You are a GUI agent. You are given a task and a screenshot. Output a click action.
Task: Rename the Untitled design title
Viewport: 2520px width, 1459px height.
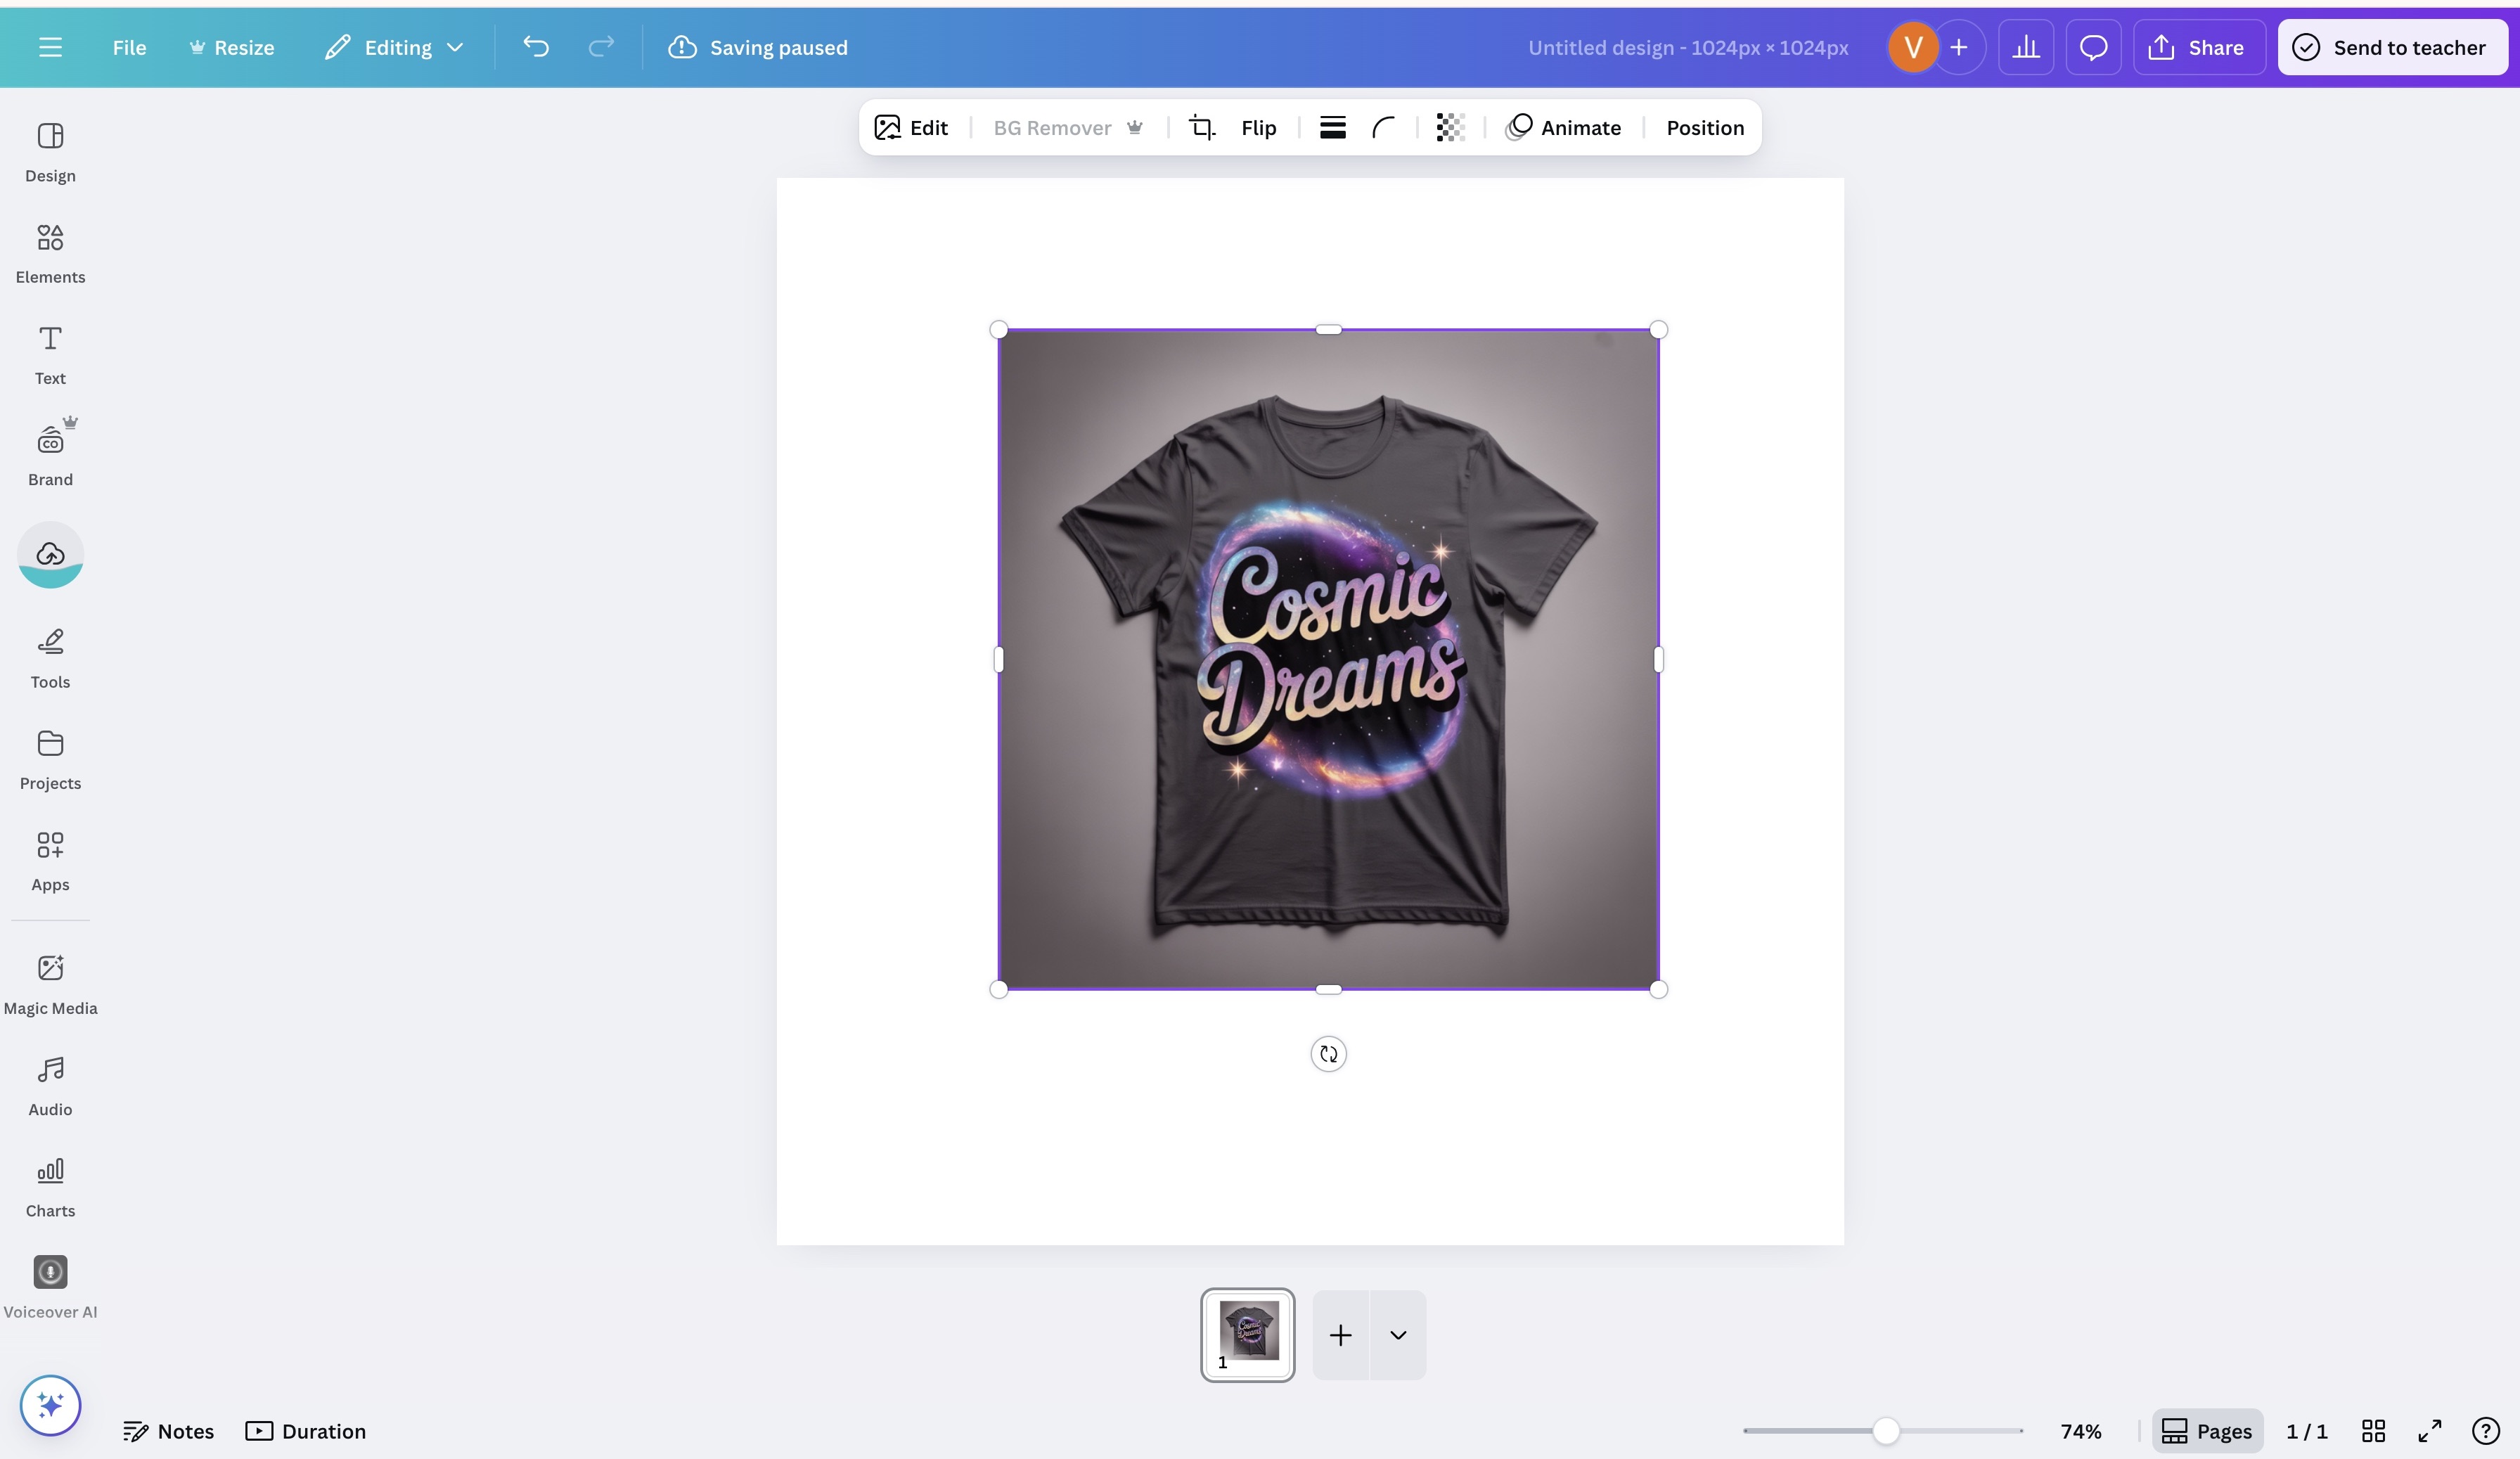click(1688, 47)
